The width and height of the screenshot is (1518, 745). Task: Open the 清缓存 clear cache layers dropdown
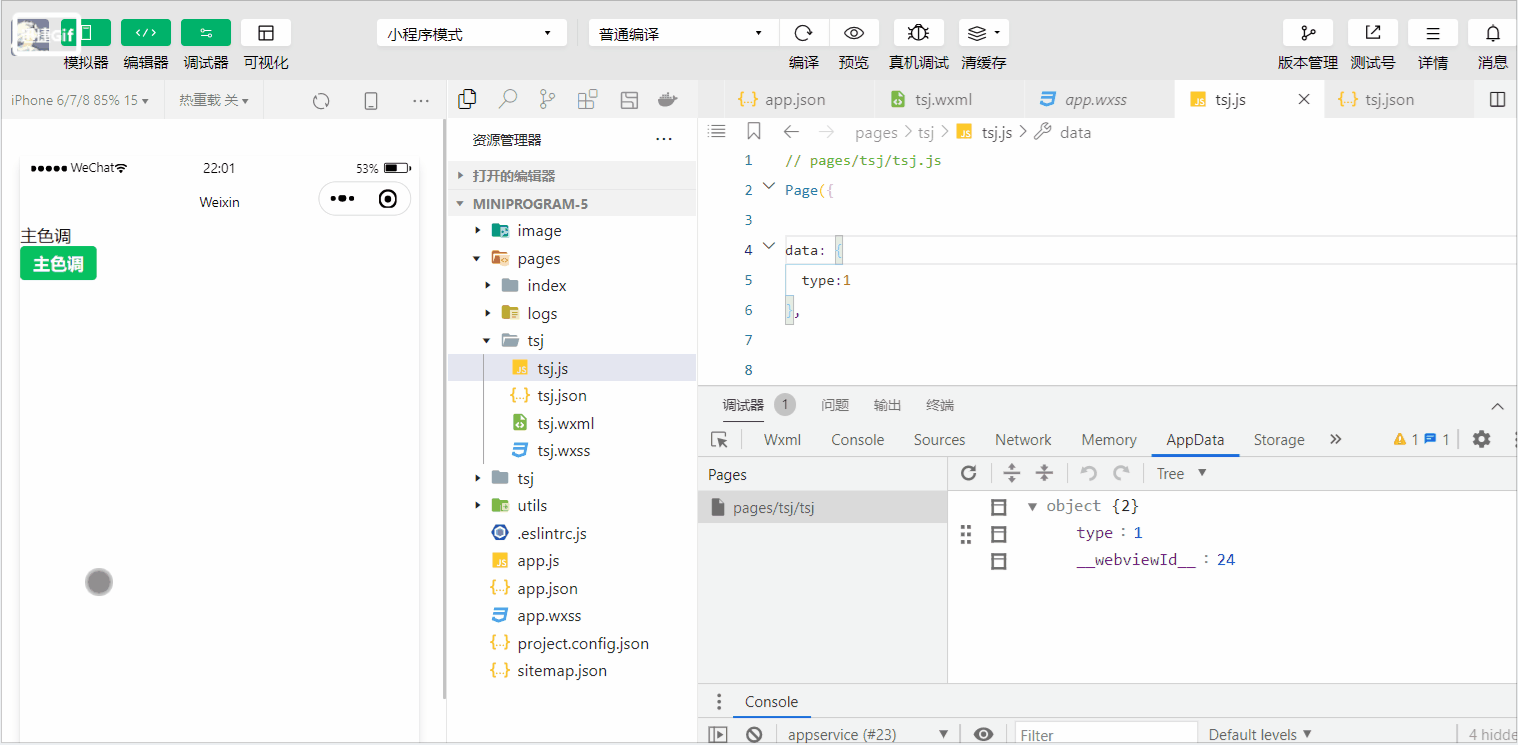pyautogui.click(x=984, y=33)
